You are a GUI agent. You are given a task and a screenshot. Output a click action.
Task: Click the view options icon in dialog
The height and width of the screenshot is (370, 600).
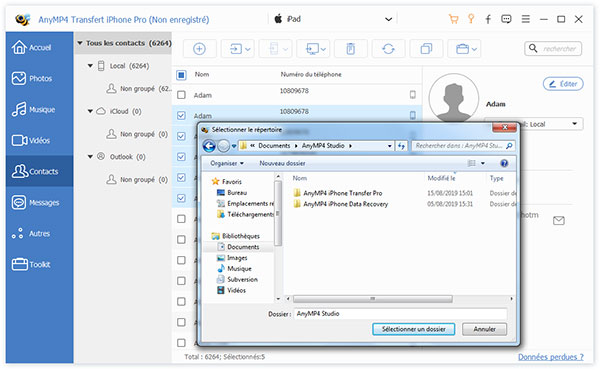(472, 163)
